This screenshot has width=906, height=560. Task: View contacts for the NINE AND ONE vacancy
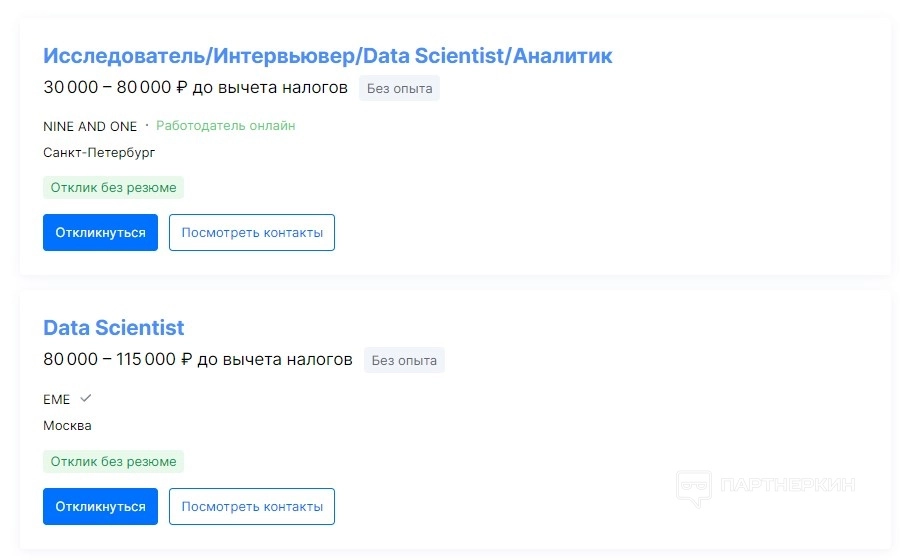coord(252,233)
